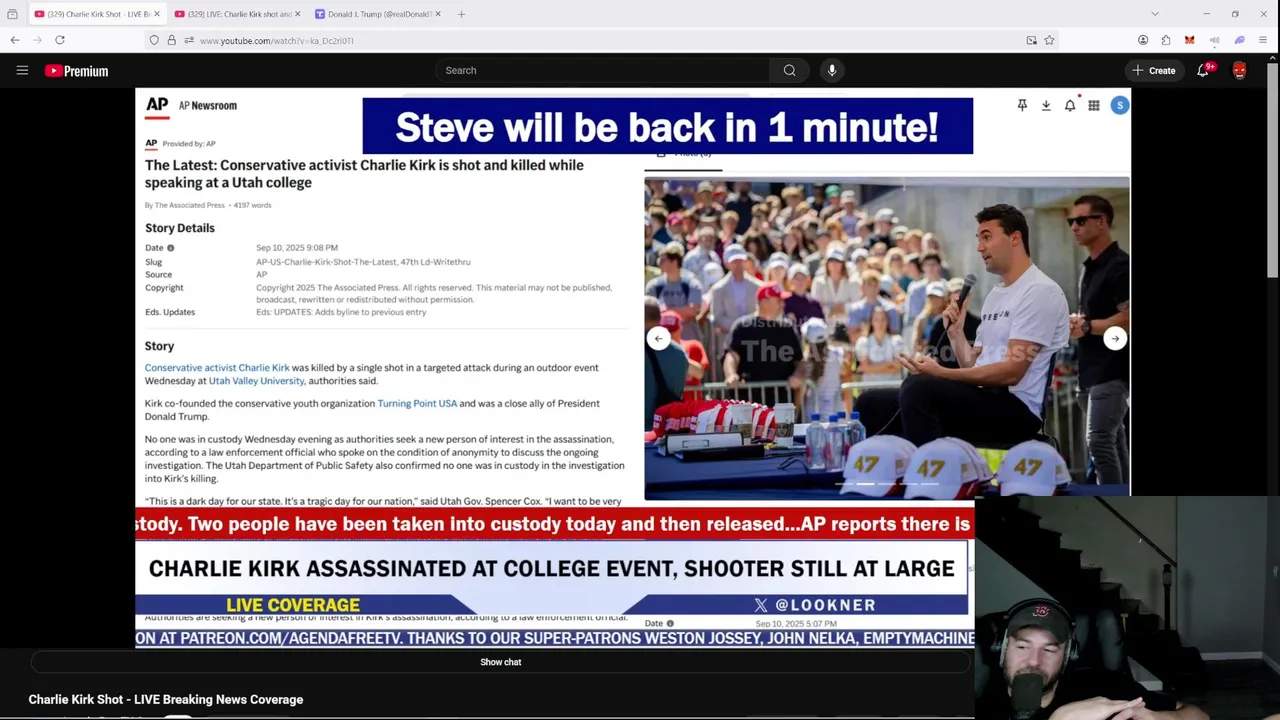
Task: Click the Charlie Kirk event photo
Action: point(887,338)
